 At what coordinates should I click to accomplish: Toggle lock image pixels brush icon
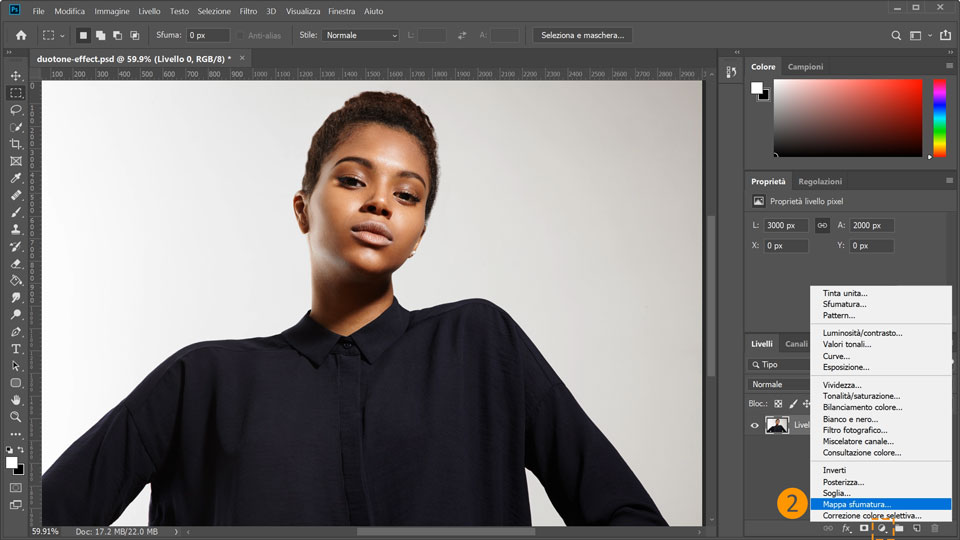[x=793, y=404]
